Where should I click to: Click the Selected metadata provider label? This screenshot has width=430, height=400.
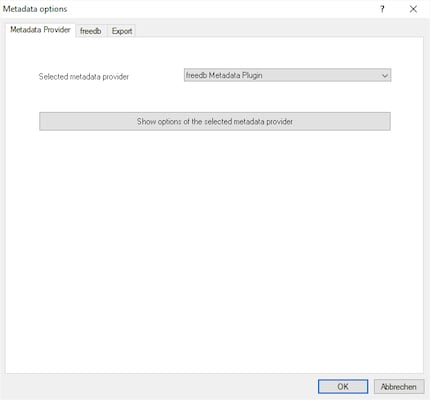tap(84, 77)
